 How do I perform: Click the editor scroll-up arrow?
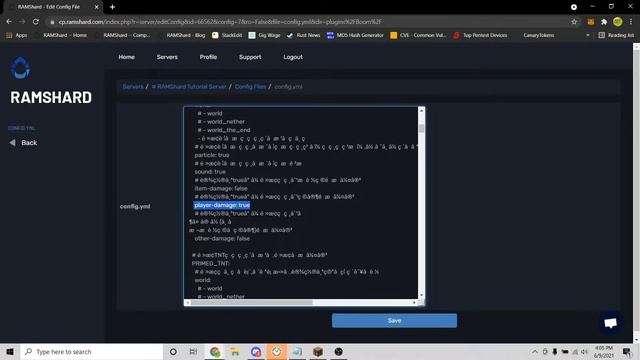(421, 110)
